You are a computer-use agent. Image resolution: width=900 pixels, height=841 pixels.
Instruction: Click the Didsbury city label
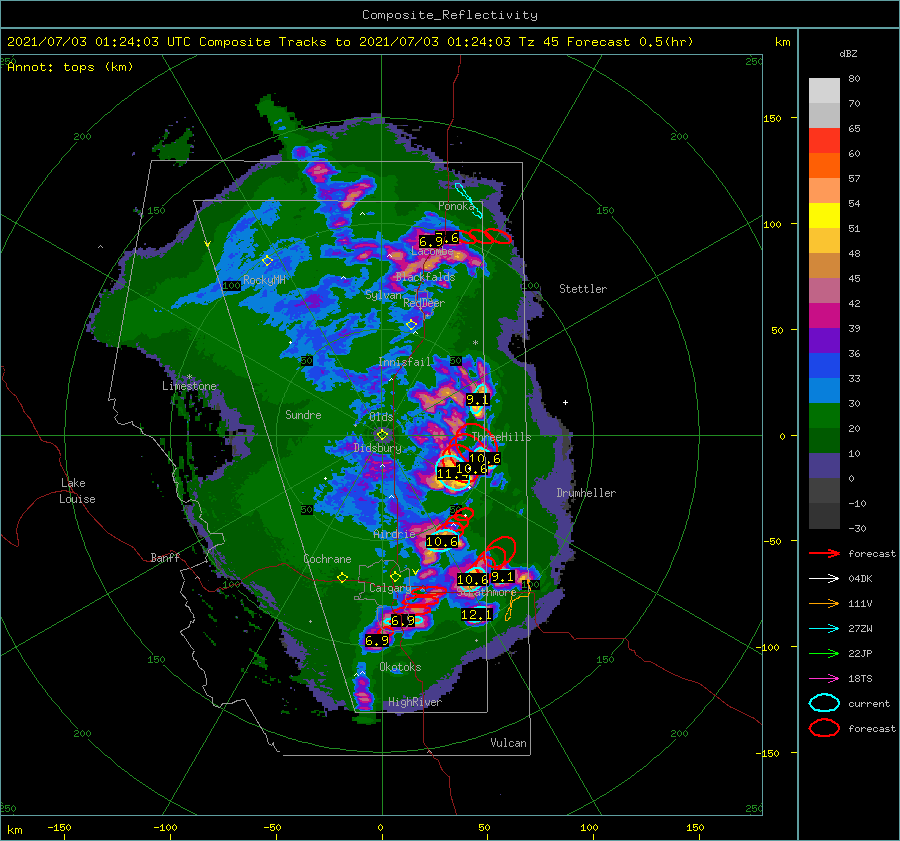(377, 448)
